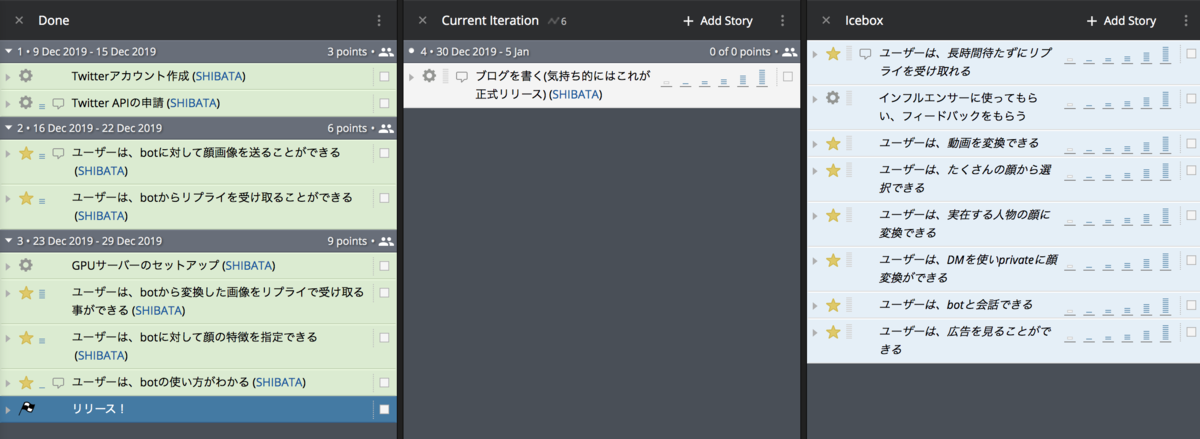The height and width of the screenshot is (439, 1200).
Task: Expand the リリース！ release marker
Action: pos(8,409)
